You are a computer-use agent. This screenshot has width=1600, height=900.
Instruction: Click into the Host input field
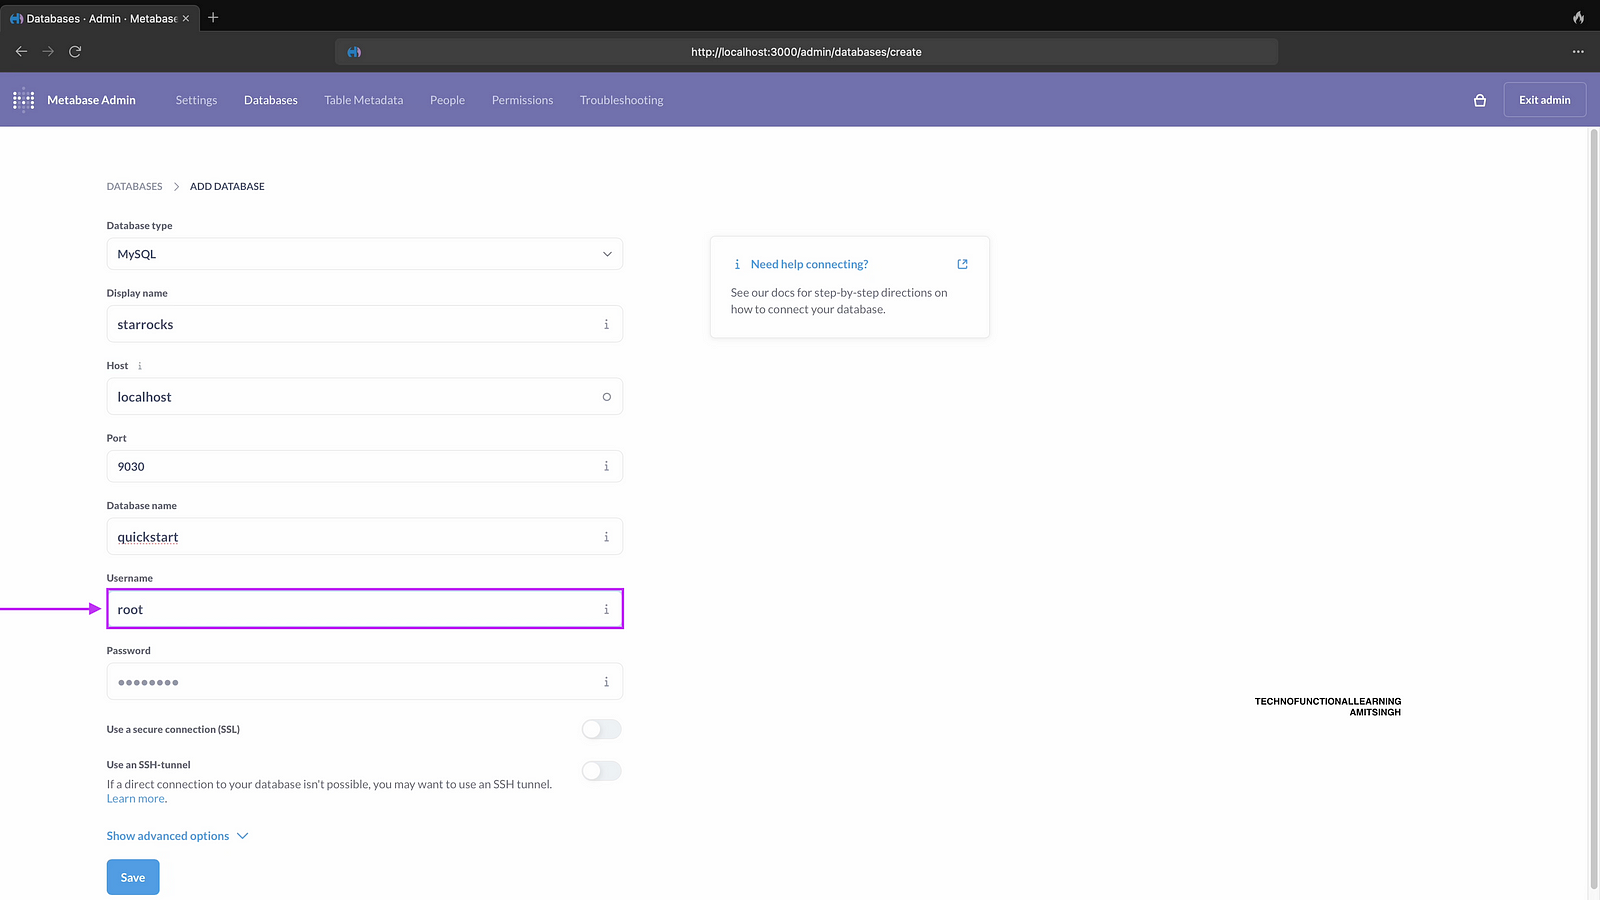point(350,397)
